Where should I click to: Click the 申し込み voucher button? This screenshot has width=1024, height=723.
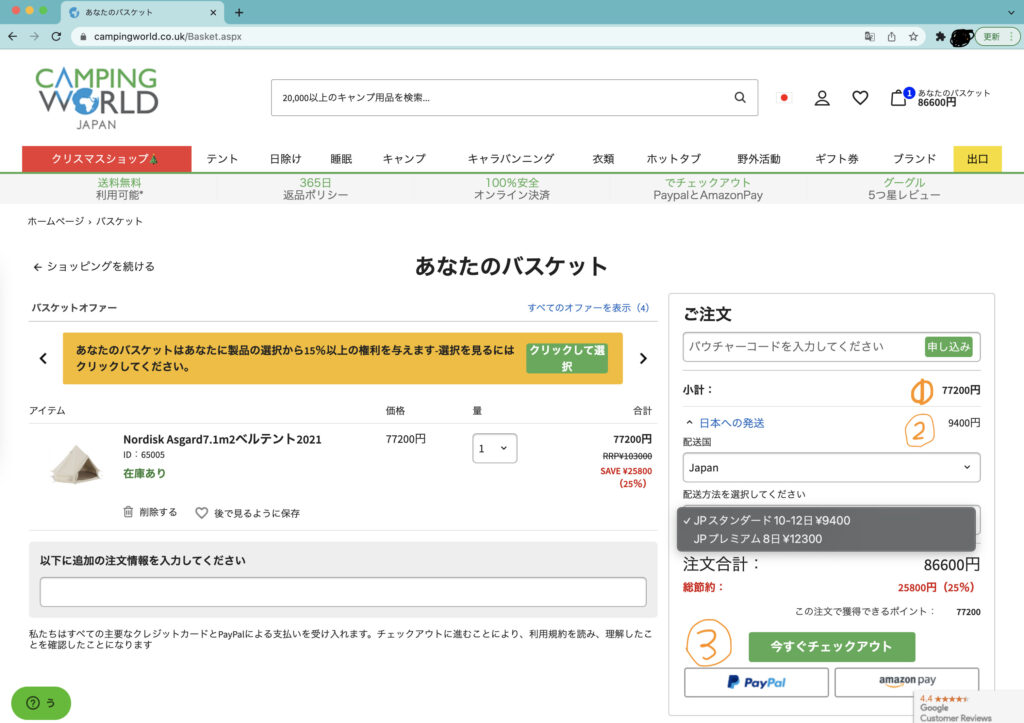pos(948,347)
